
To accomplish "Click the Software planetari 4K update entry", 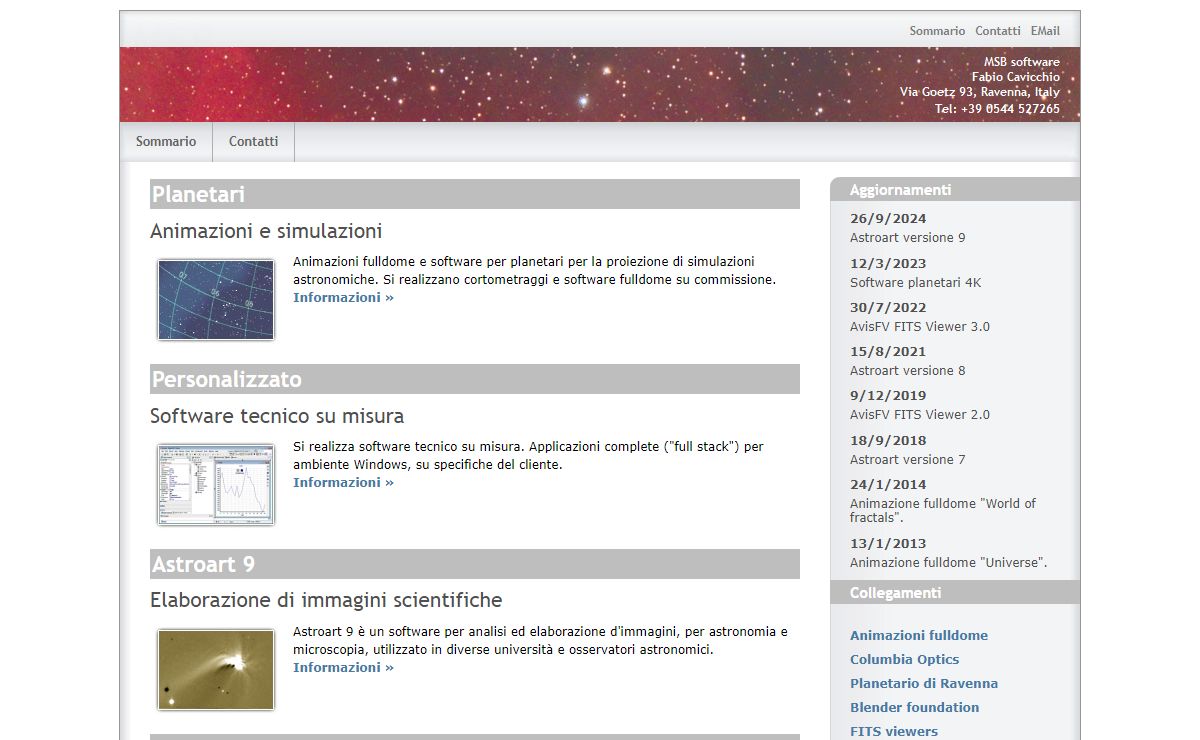I will click(x=916, y=283).
